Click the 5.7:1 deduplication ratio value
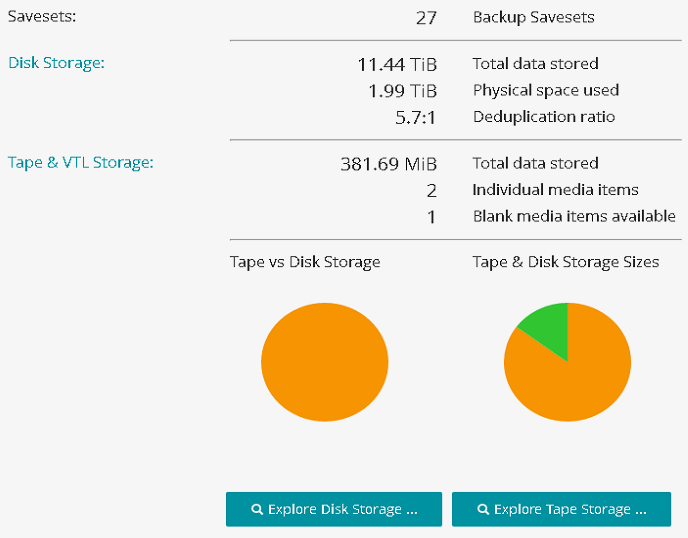Viewport: 688px width, 538px height. coord(414,117)
